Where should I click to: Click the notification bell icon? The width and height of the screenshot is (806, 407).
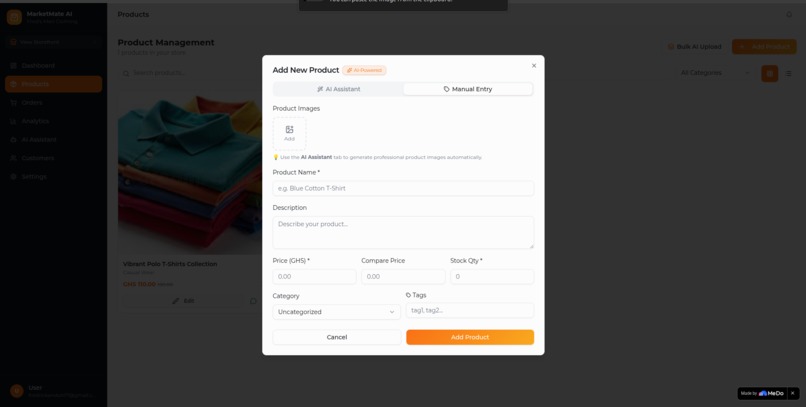click(789, 14)
